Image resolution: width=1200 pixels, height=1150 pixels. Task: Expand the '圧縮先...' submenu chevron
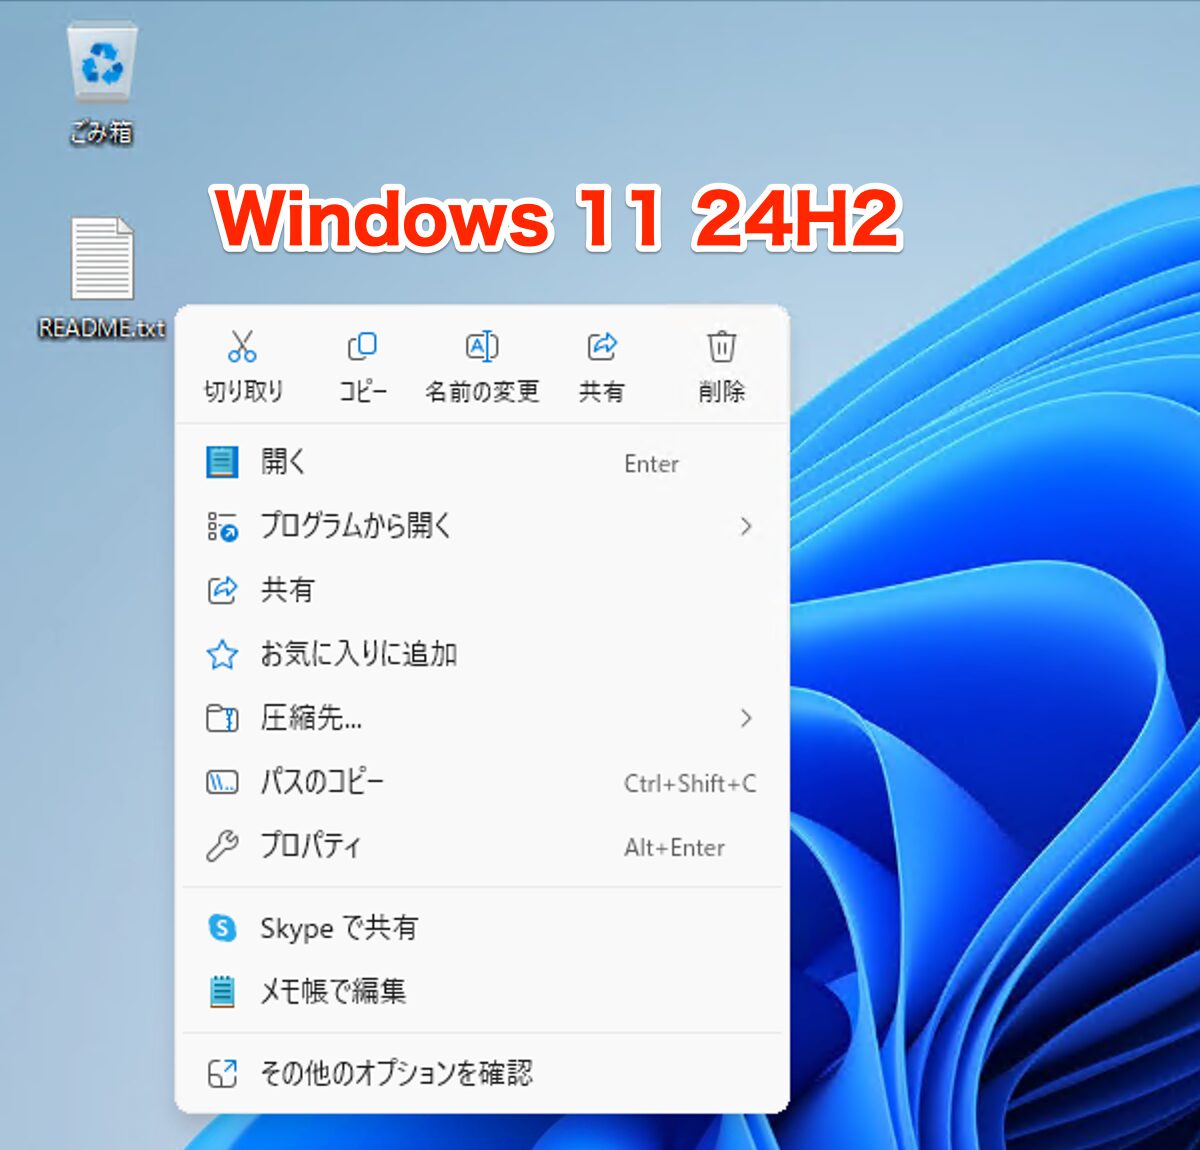[x=746, y=719]
